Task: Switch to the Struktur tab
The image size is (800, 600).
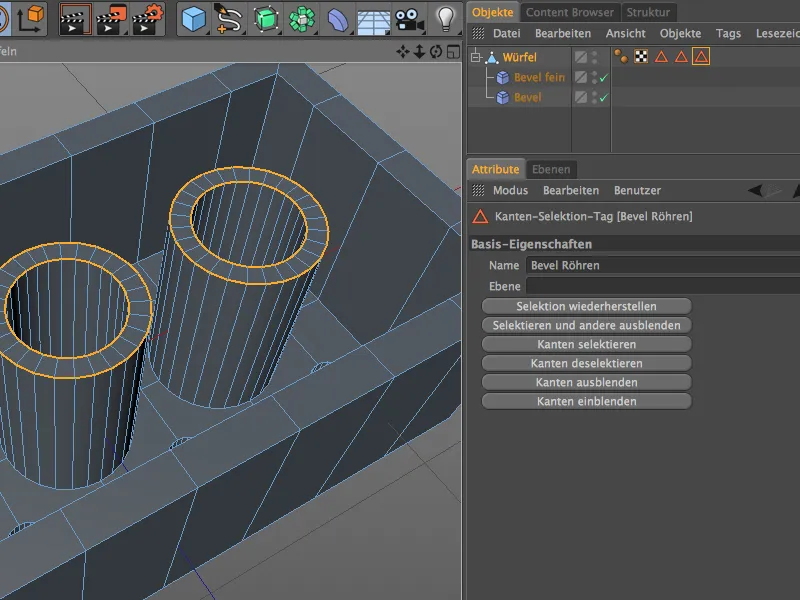Action: point(648,12)
